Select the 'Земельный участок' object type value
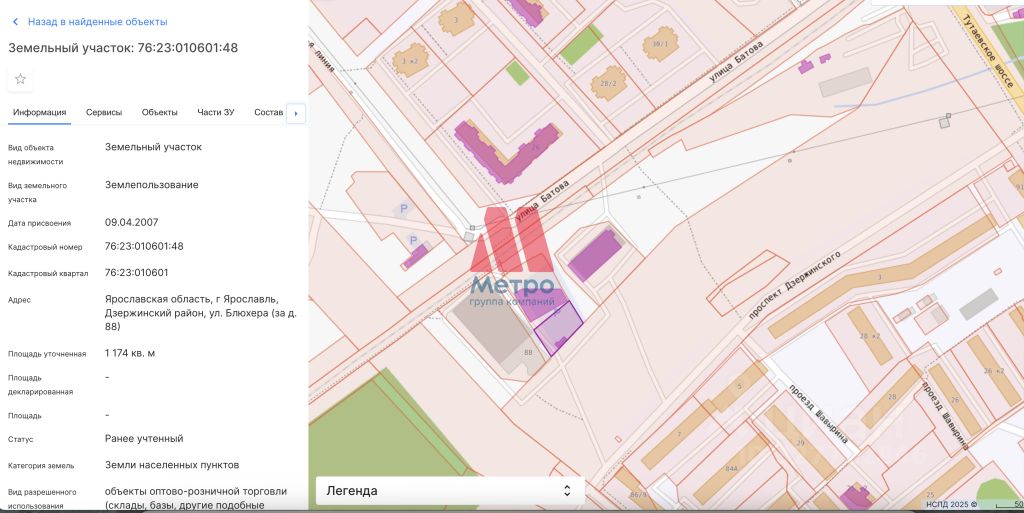This screenshot has width=1024, height=513. [153, 147]
